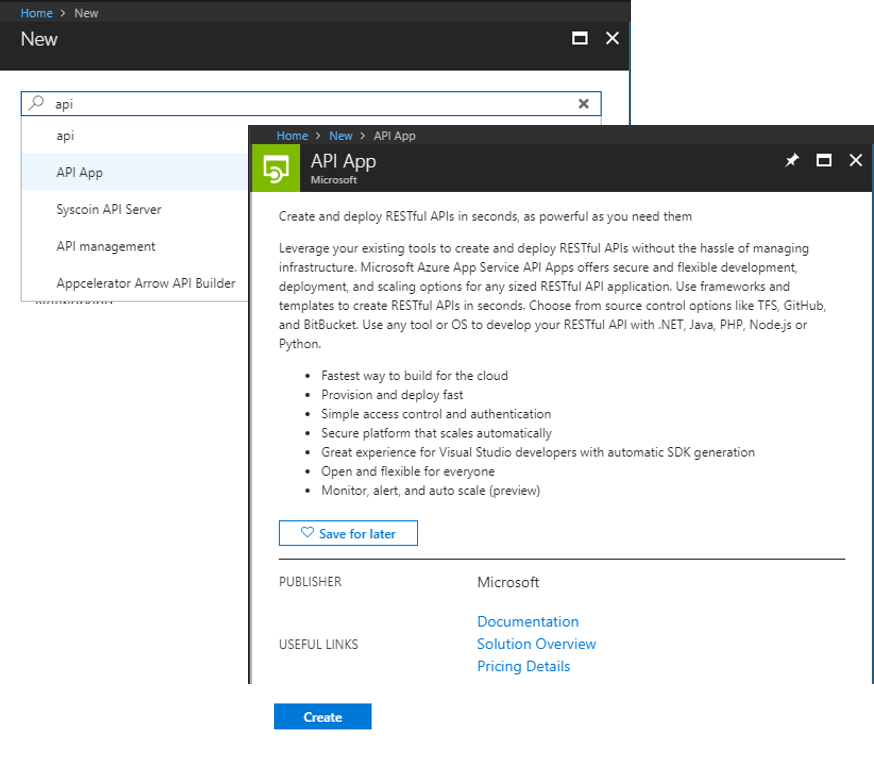Close the New blade
Viewport: 874px width, 764px height.
coord(612,38)
